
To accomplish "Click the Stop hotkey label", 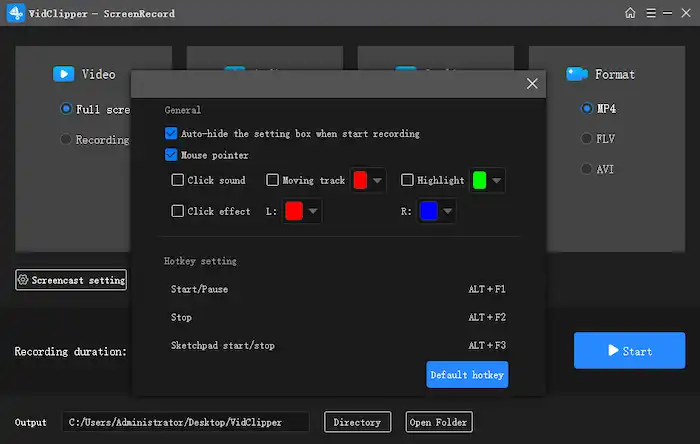I will click(x=181, y=317).
